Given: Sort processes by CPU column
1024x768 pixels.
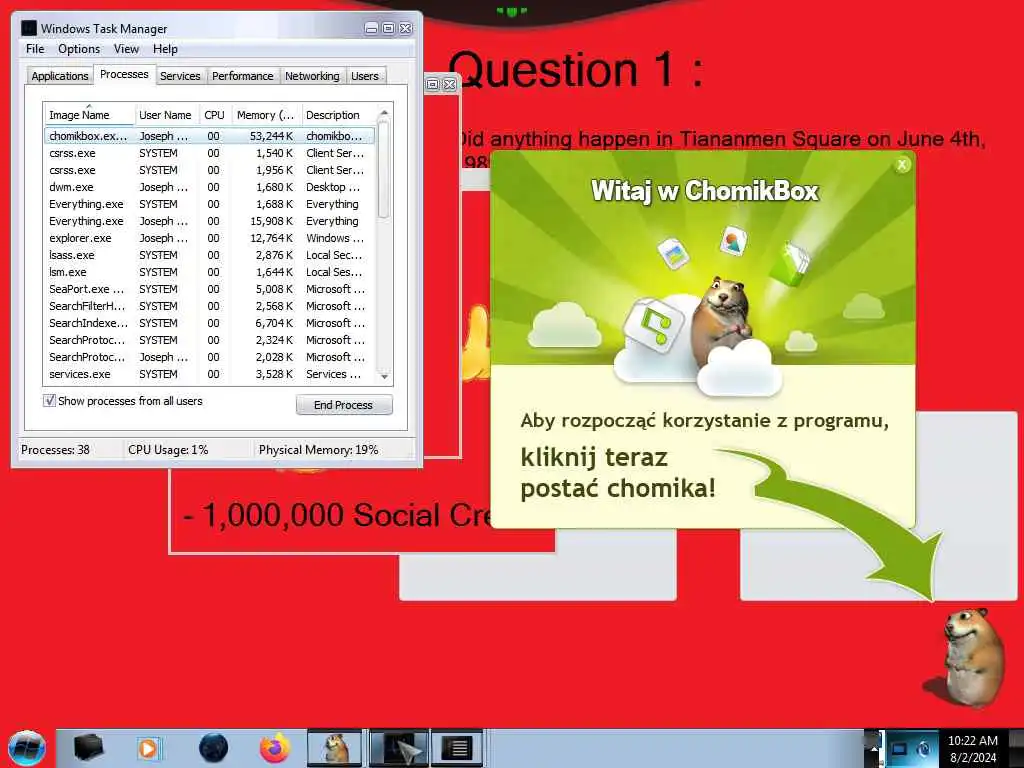Looking at the screenshot, I should pyautogui.click(x=214, y=115).
